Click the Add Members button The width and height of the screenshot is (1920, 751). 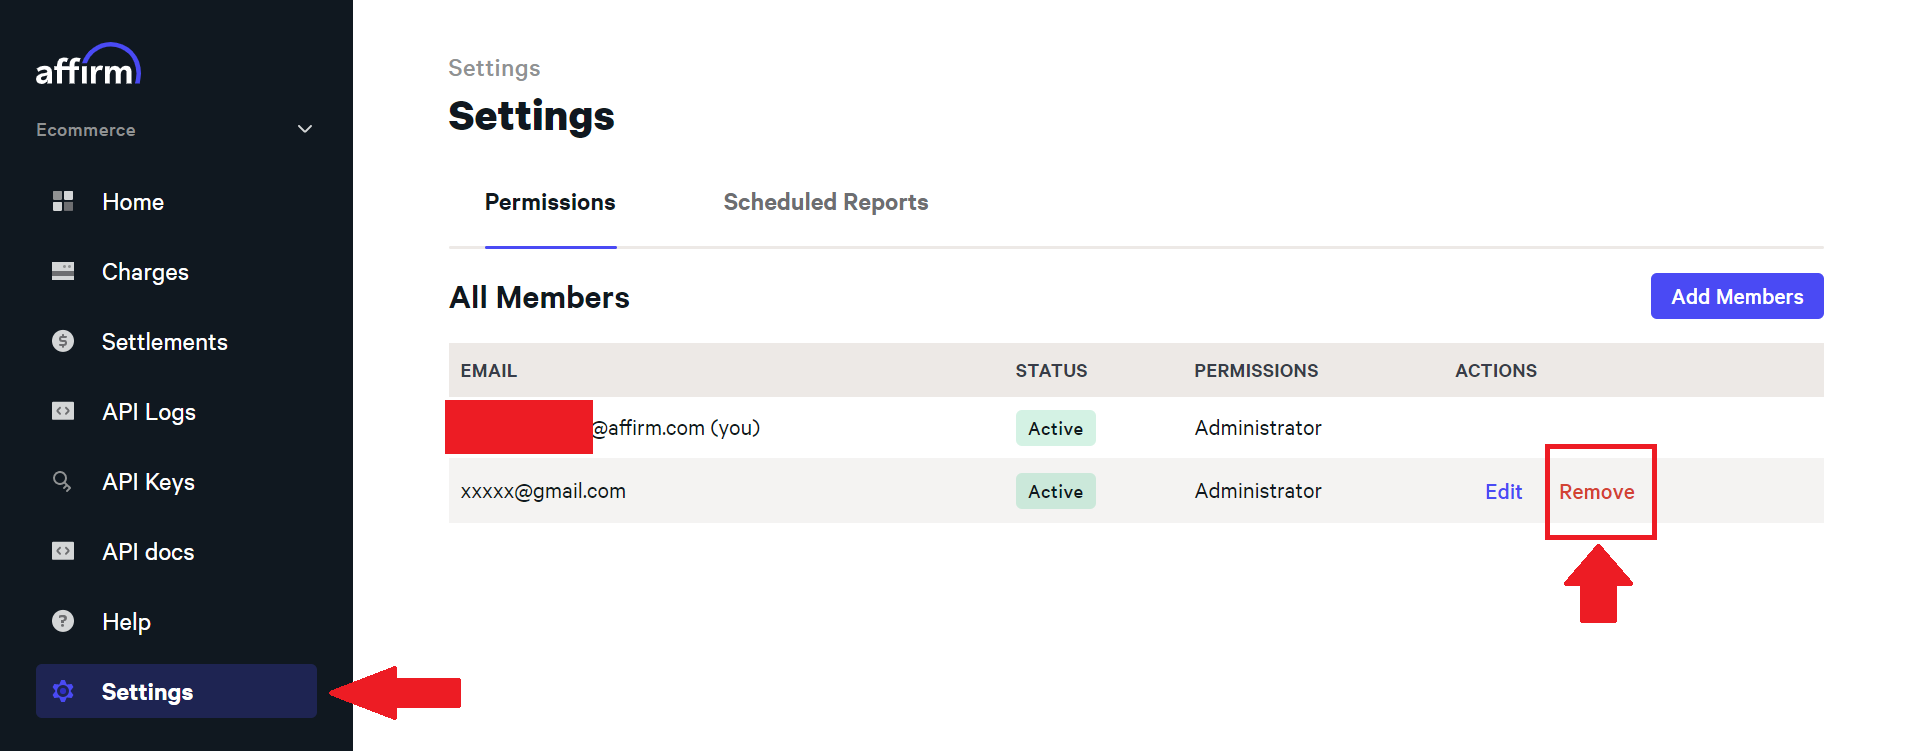[1737, 296]
